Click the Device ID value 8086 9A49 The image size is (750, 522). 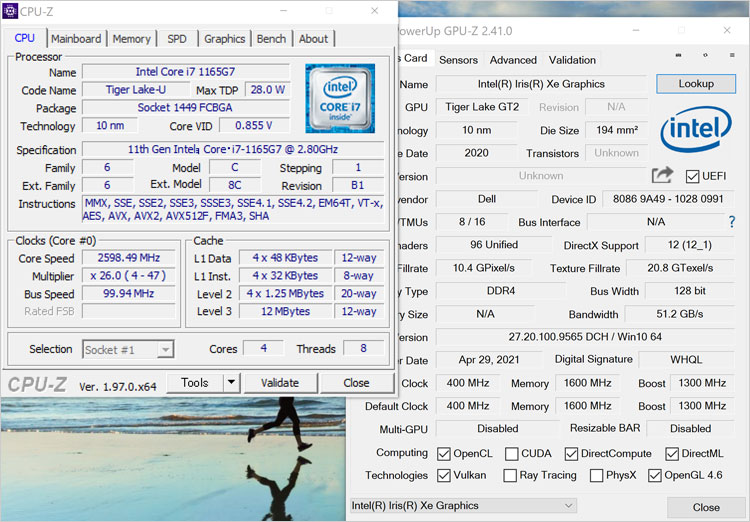point(668,199)
